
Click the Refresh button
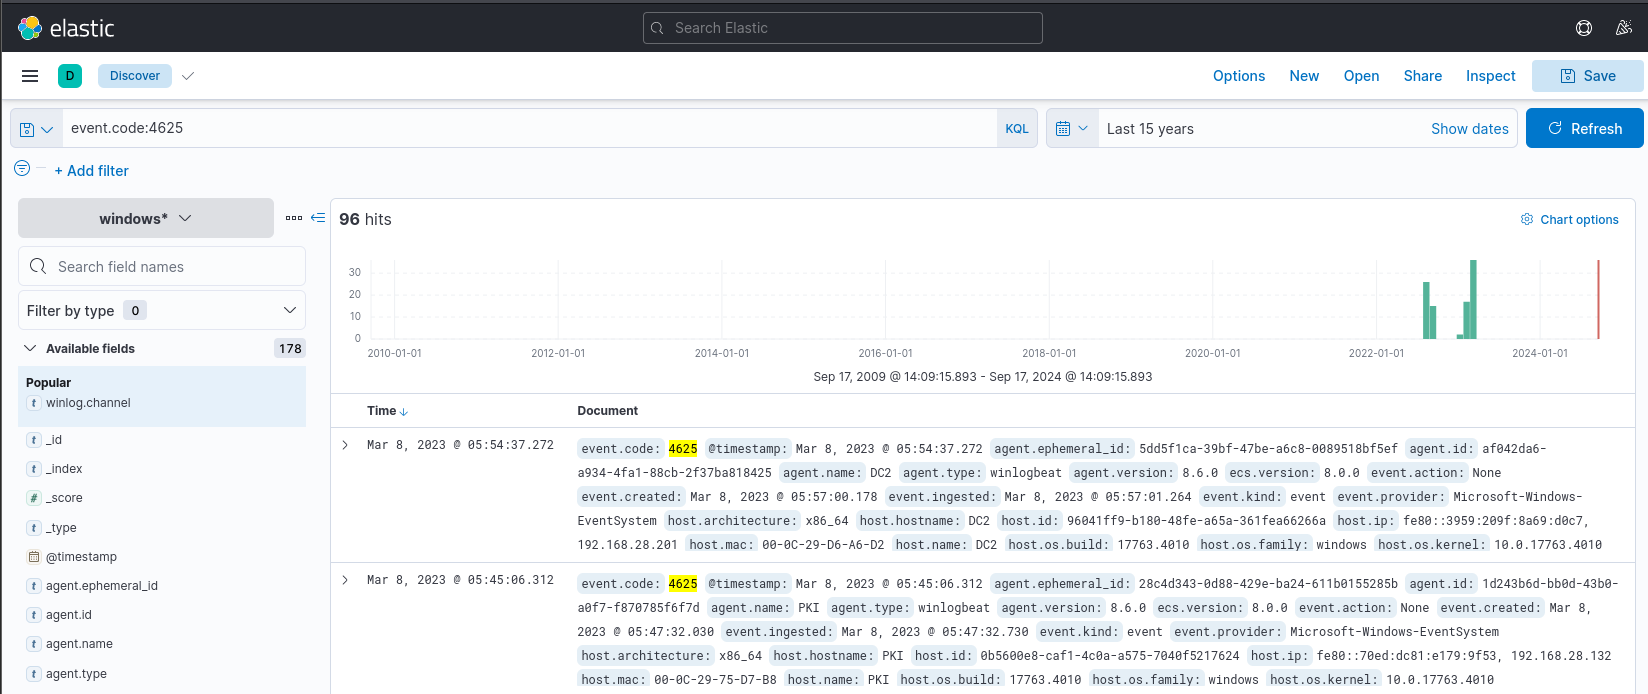pos(1585,128)
